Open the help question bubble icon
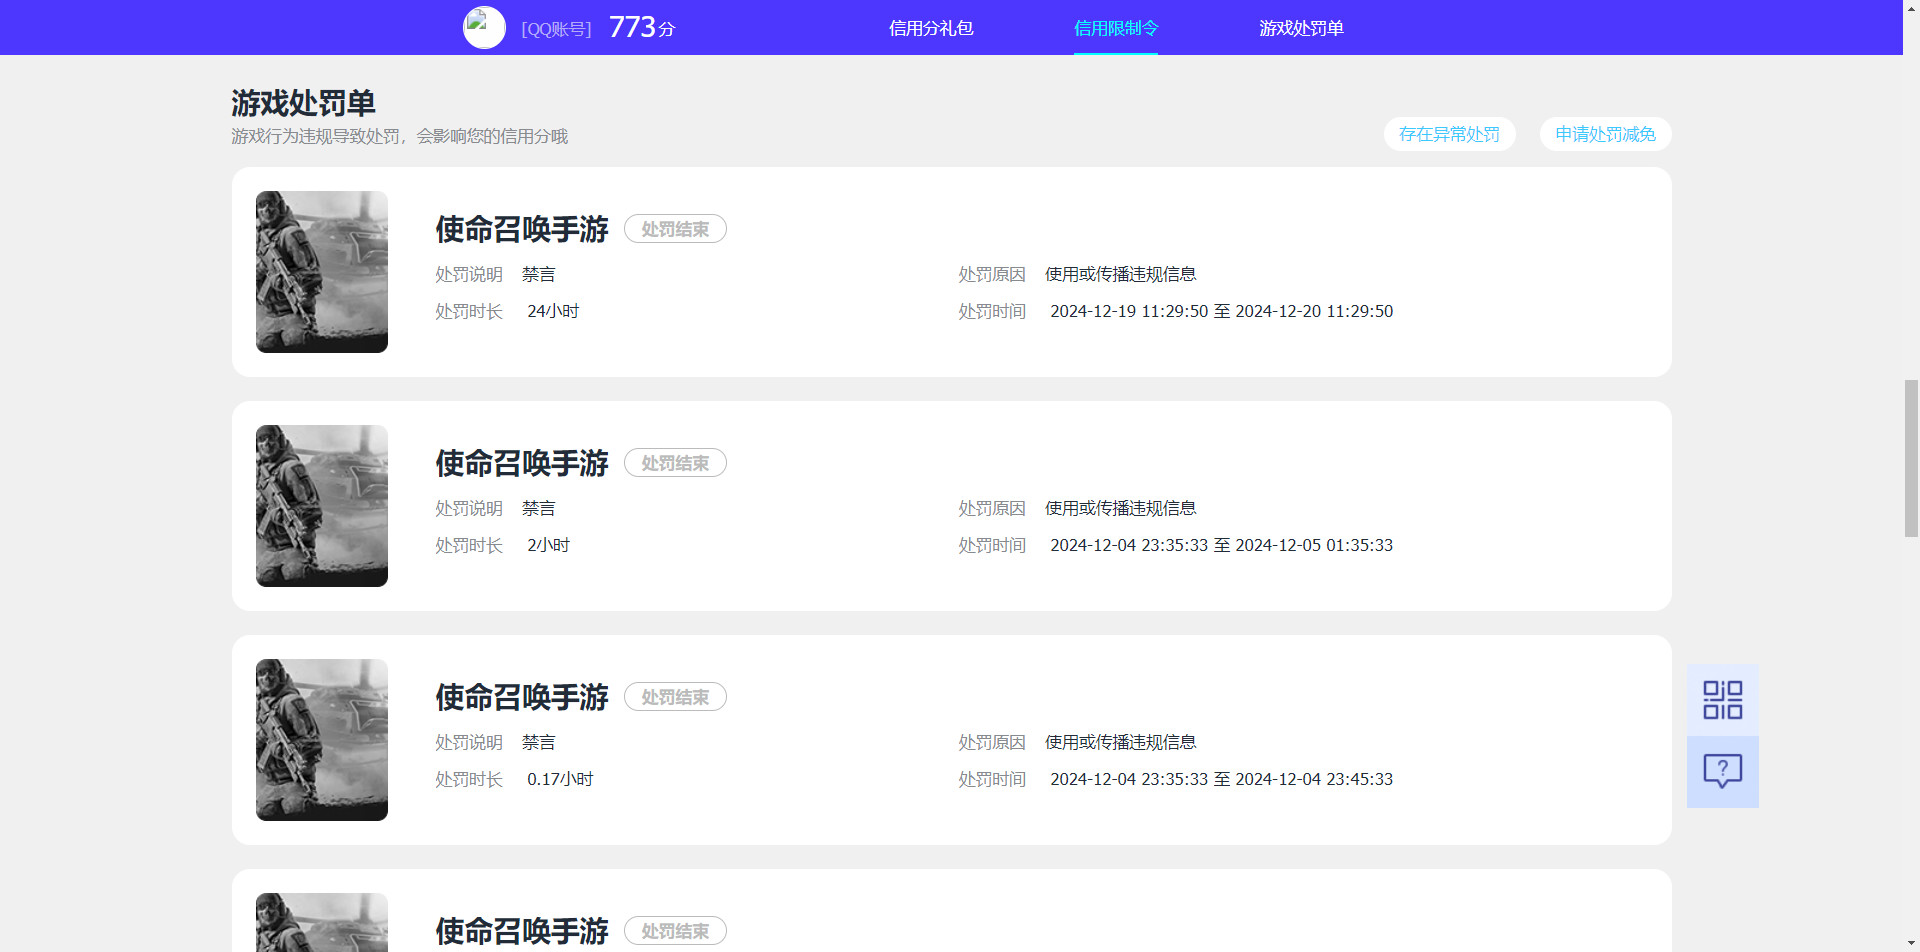 click(1722, 771)
